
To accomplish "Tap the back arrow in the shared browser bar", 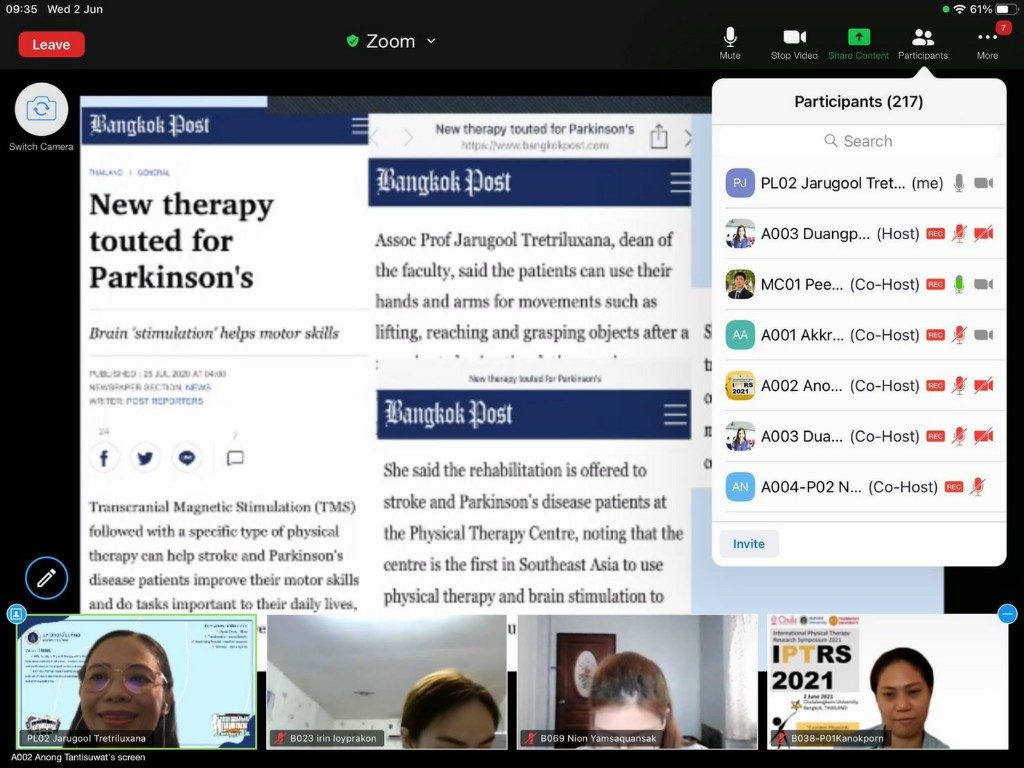I will point(375,138).
